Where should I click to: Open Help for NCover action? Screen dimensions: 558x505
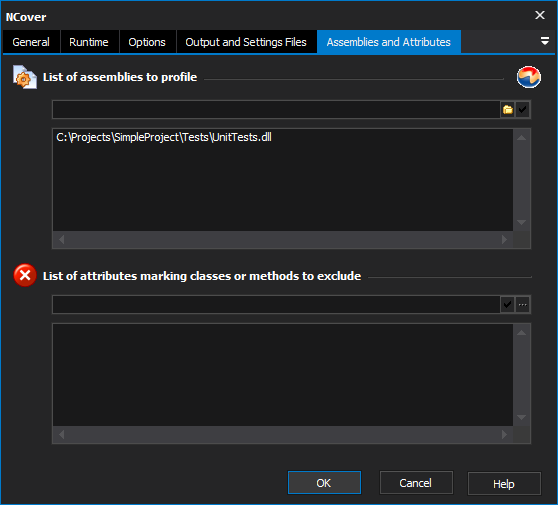(x=504, y=483)
